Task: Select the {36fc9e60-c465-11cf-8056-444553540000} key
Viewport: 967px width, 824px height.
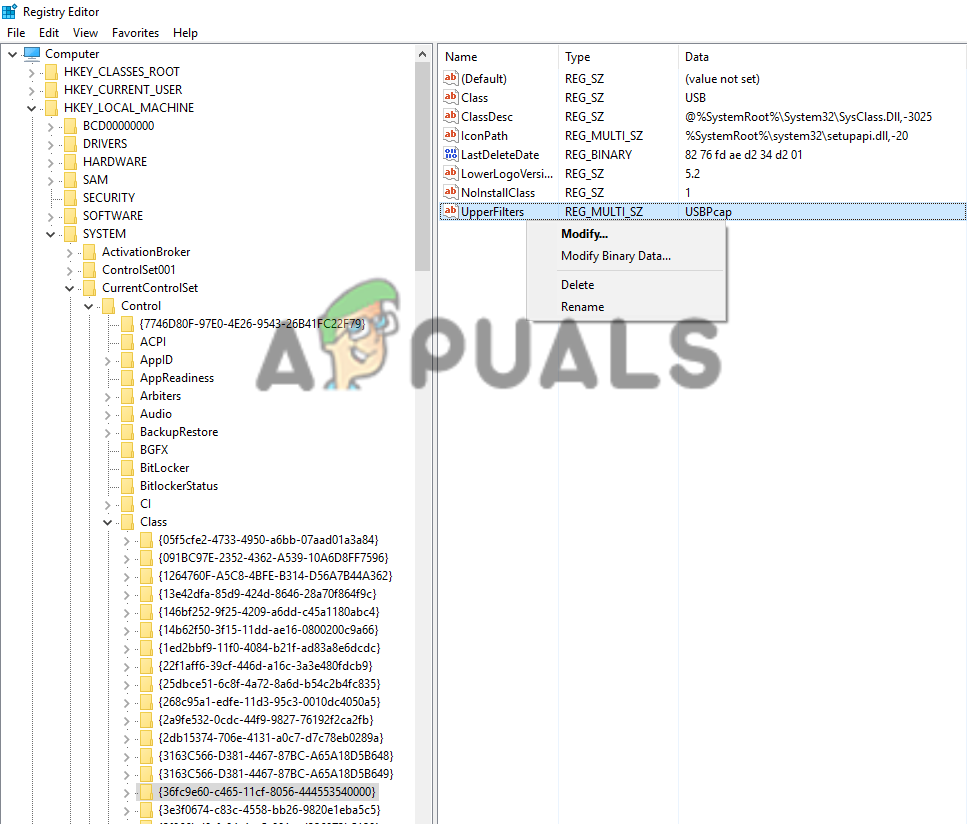Action: click(267, 791)
